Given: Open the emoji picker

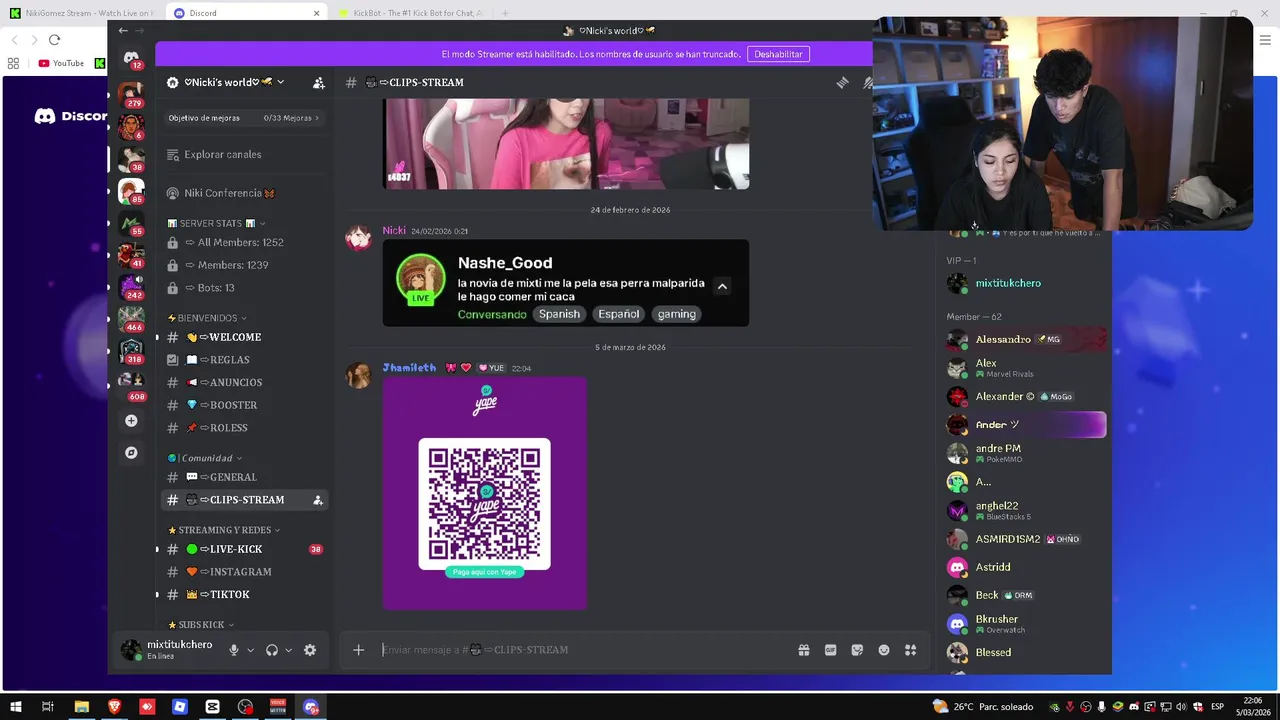Looking at the screenshot, I should click(884, 650).
